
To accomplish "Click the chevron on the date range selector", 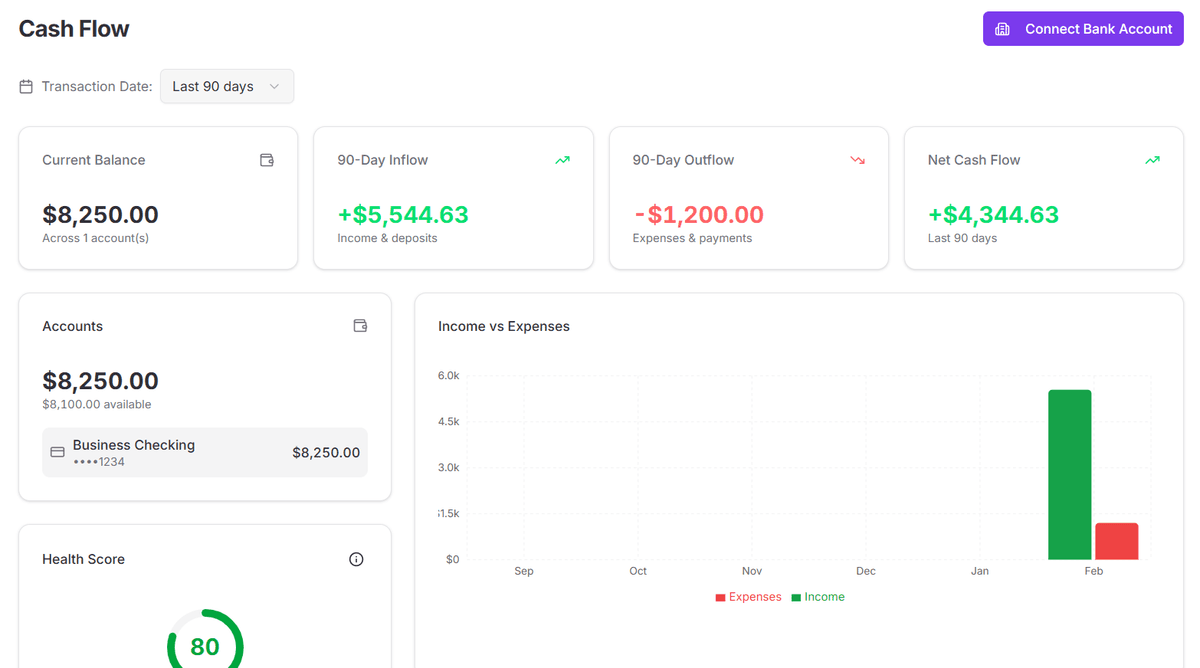I will (x=274, y=86).
